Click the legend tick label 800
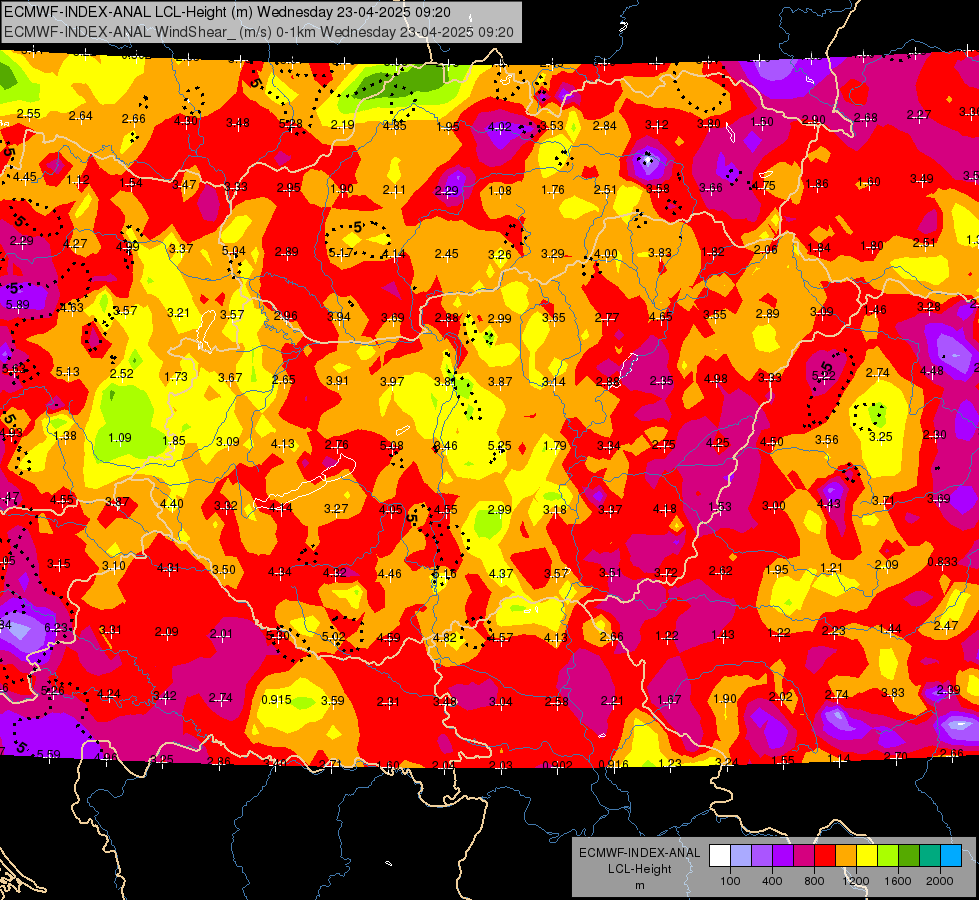The height and width of the screenshot is (900, 979). pos(814,881)
